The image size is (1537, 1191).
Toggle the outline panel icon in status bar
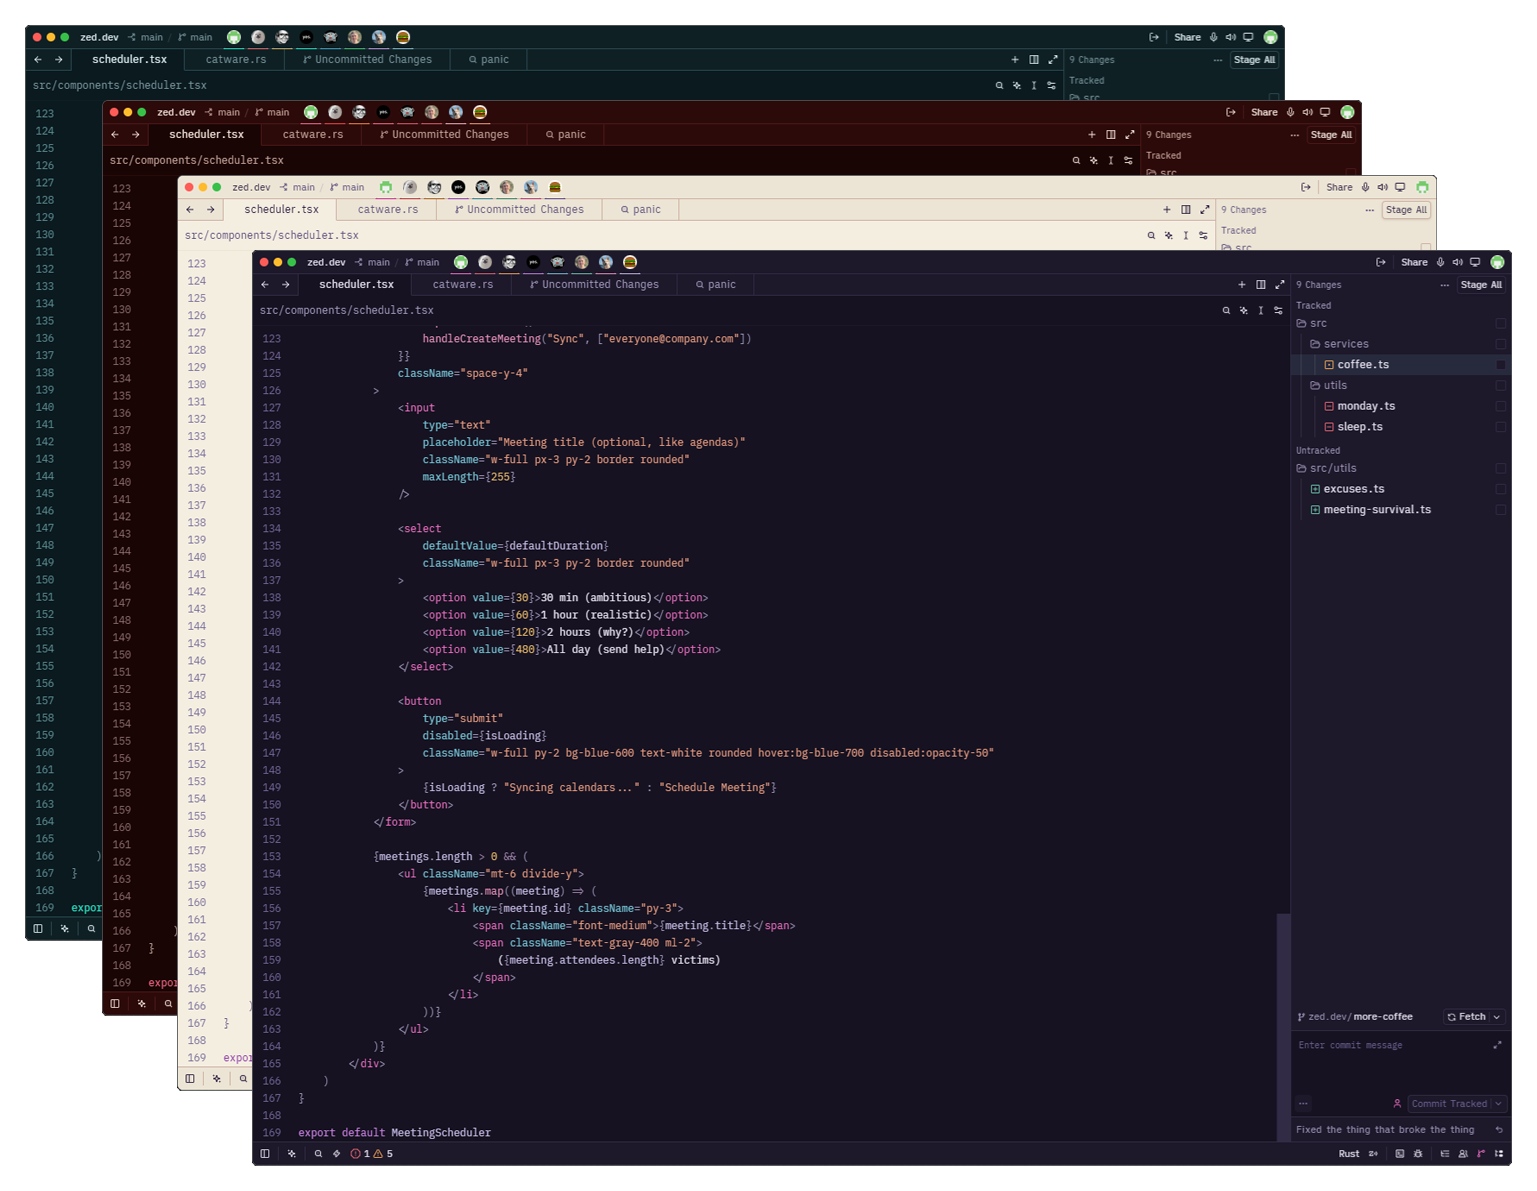click(1445, 1154)
